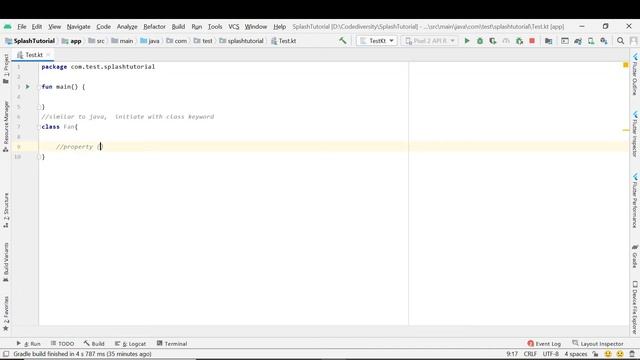Viewport: 640px width, 360px height.
Task: Toggle the Gradle side panel
Action: (x=635, y=256)
